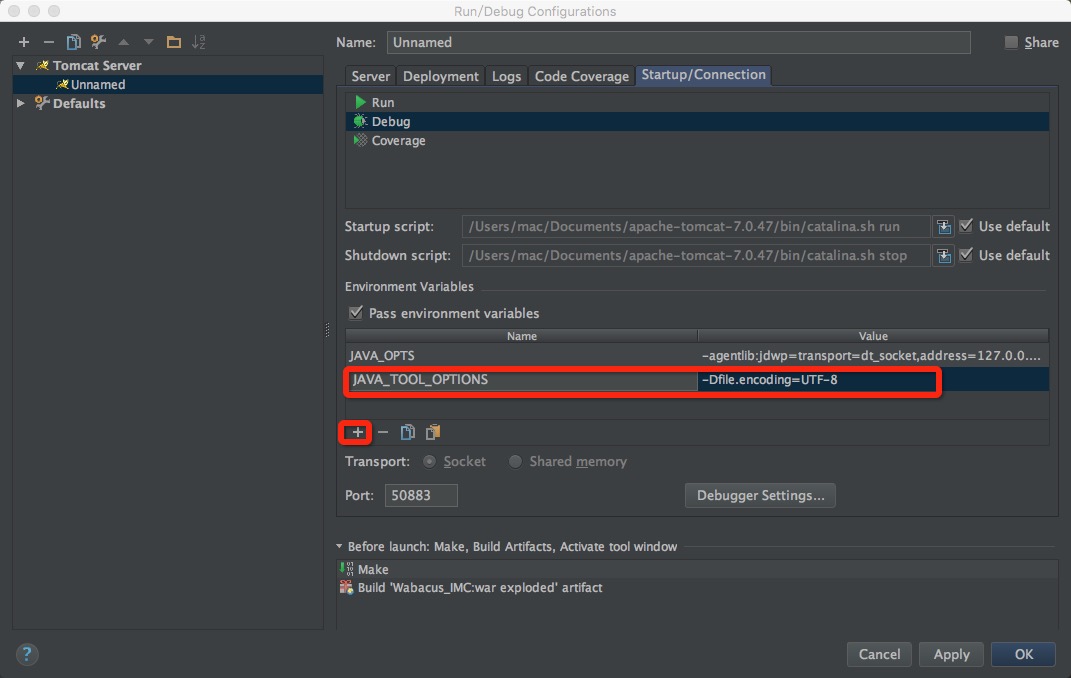1071x678 pixels.
Task: Collapse the Before launch section
Action: coord(339,547)
